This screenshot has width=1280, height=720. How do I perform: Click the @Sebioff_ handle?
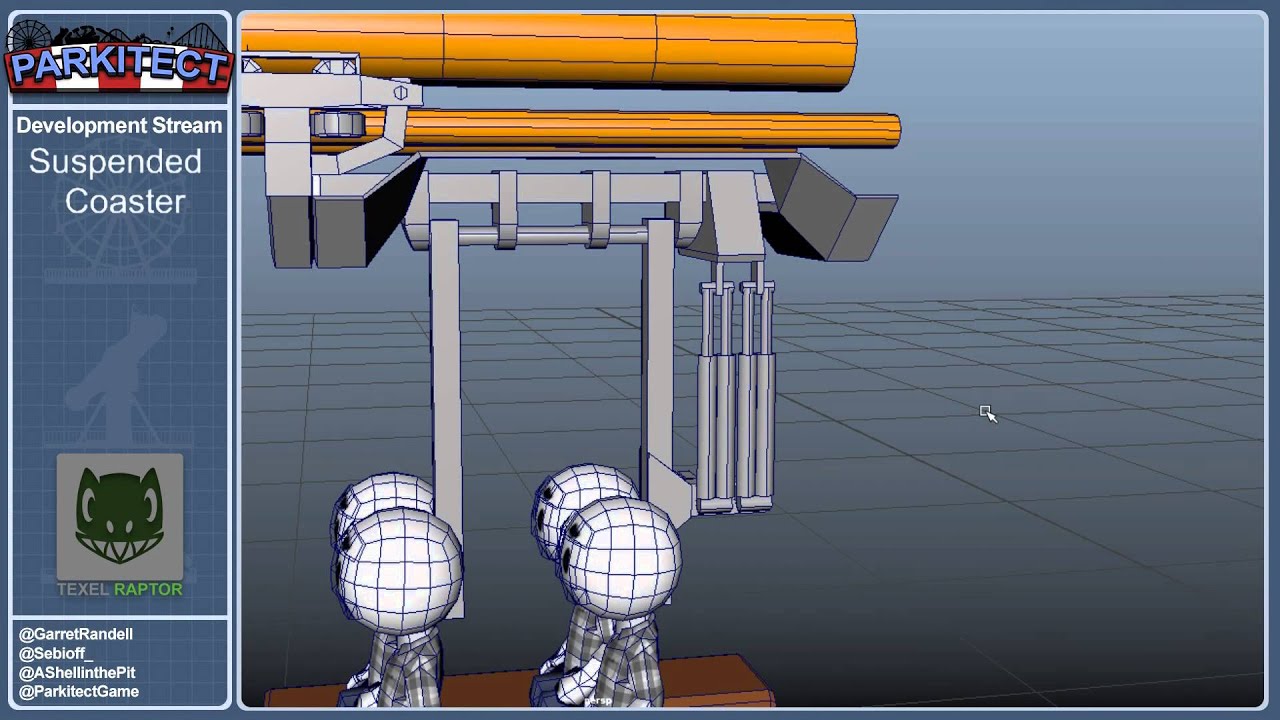click(55, 653)
